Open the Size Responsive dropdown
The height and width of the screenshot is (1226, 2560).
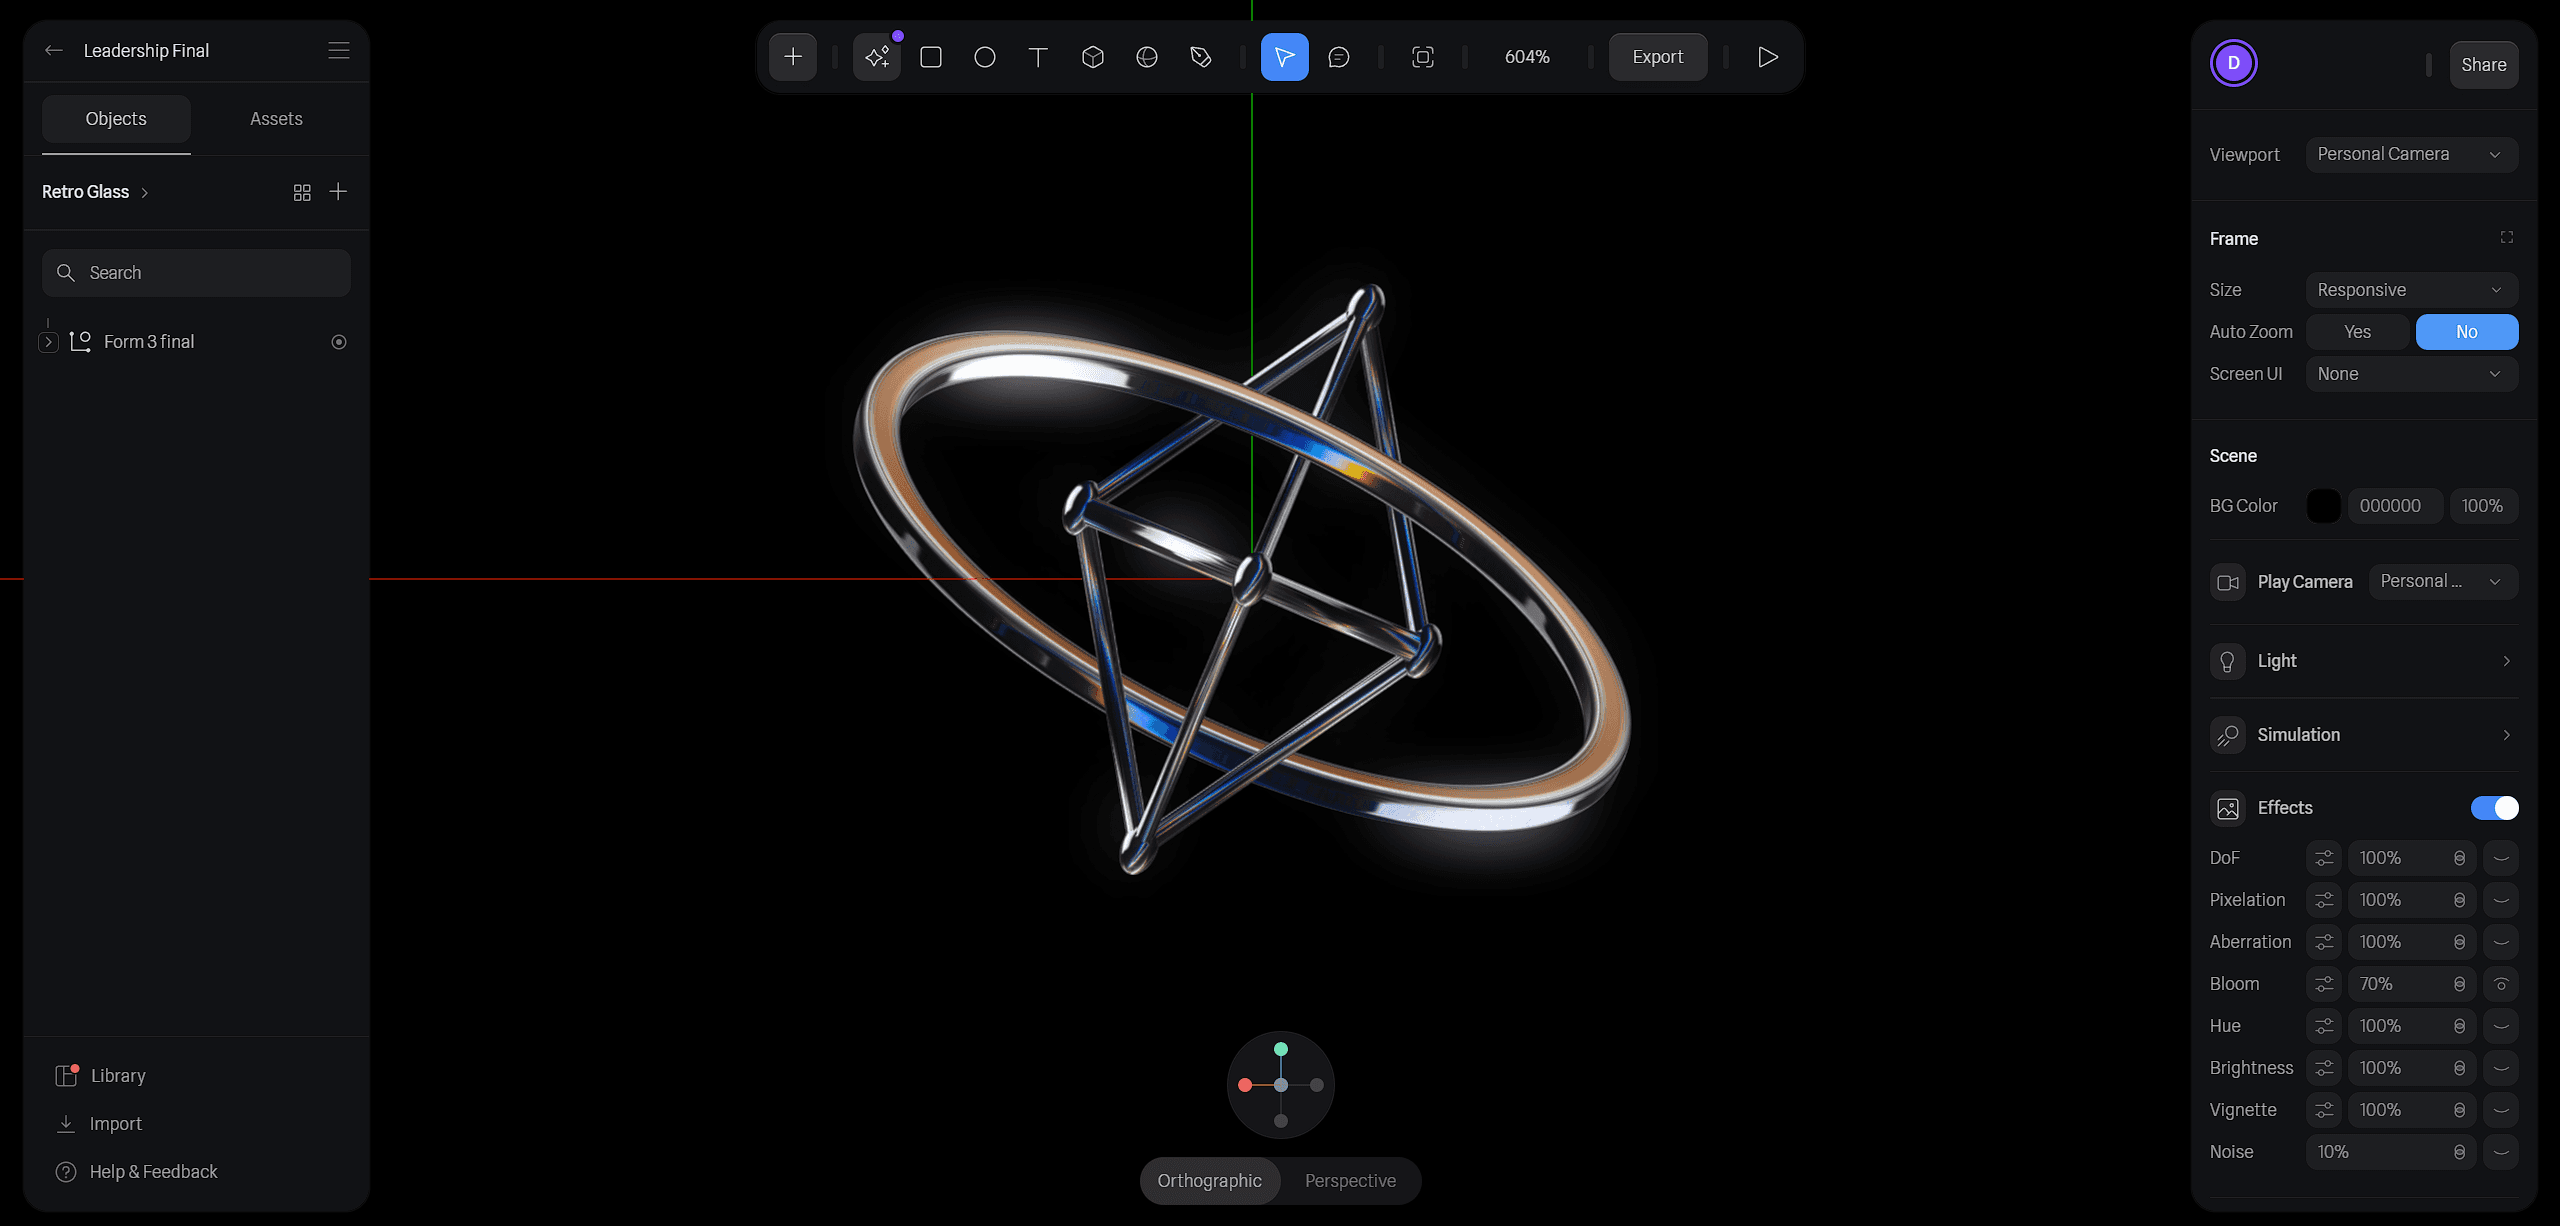pos(2411,290)
